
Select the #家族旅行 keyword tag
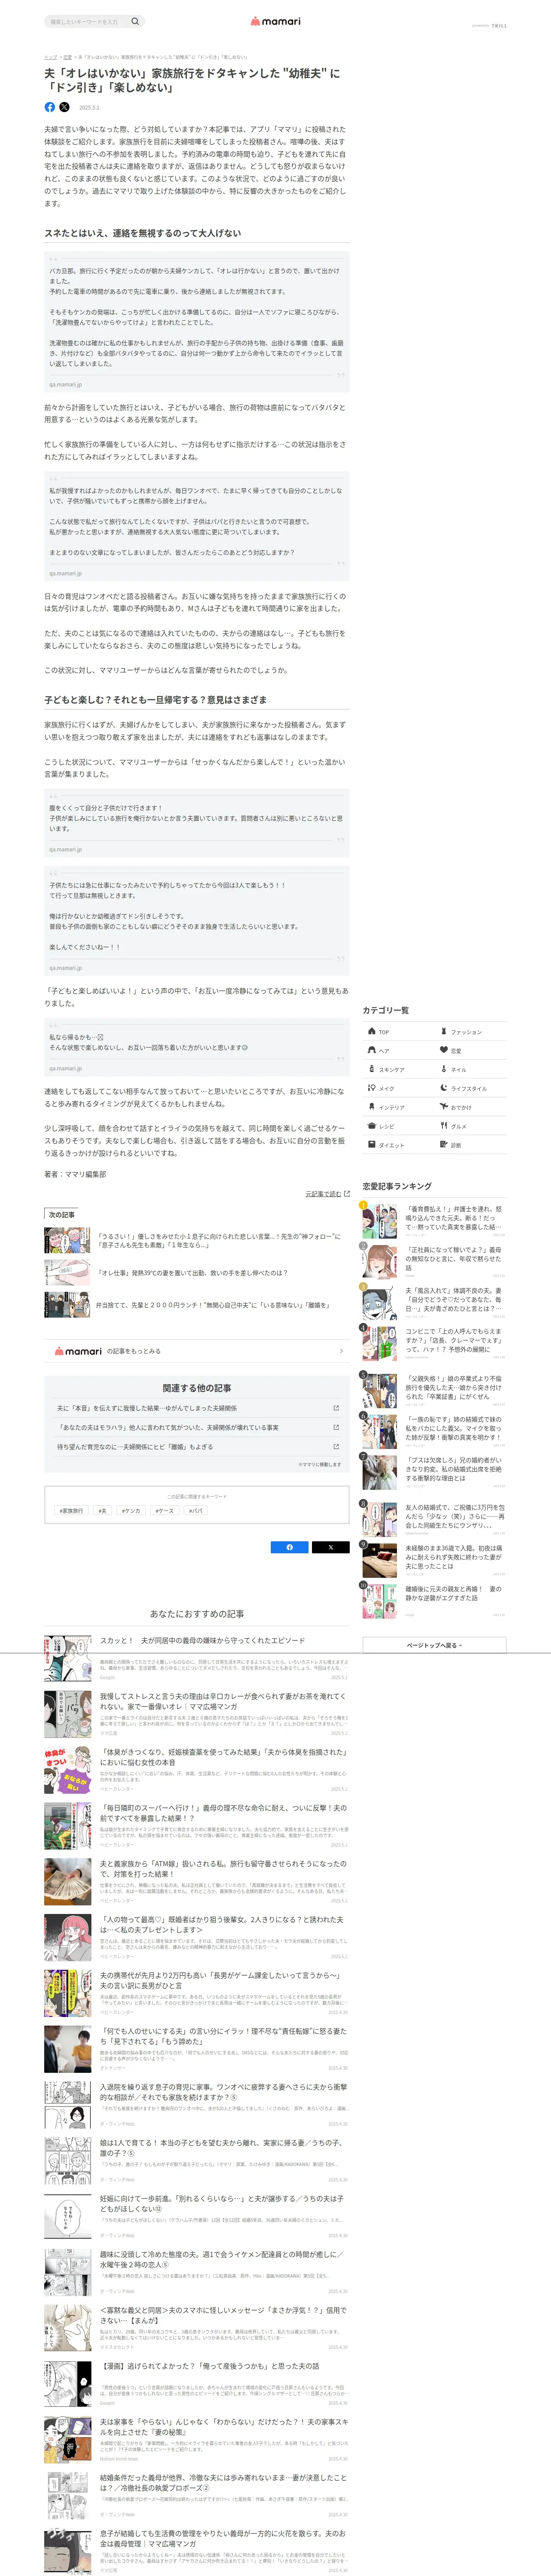point(72,1510)
